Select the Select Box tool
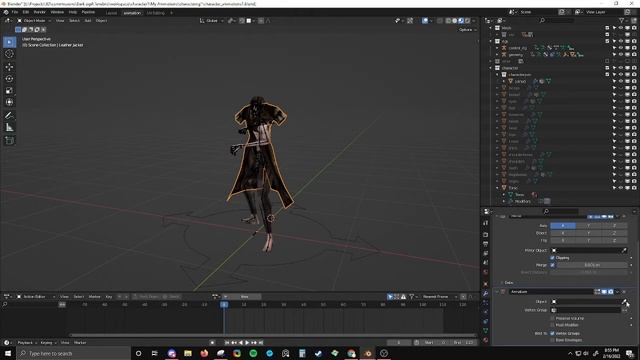This screenshot has height=360, width=640. [9, 42]
